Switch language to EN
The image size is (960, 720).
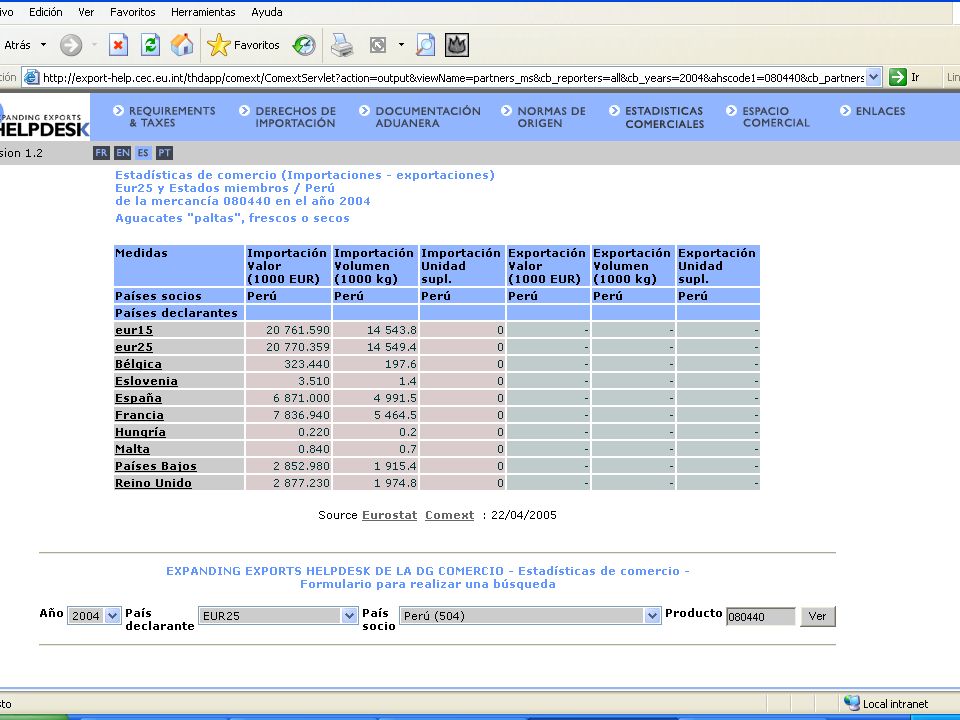coord(122,153)
